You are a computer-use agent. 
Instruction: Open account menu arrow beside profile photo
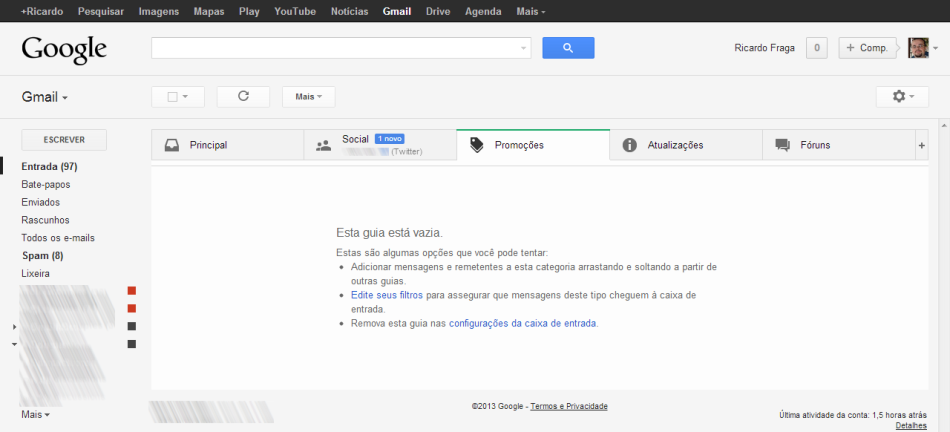935,48
